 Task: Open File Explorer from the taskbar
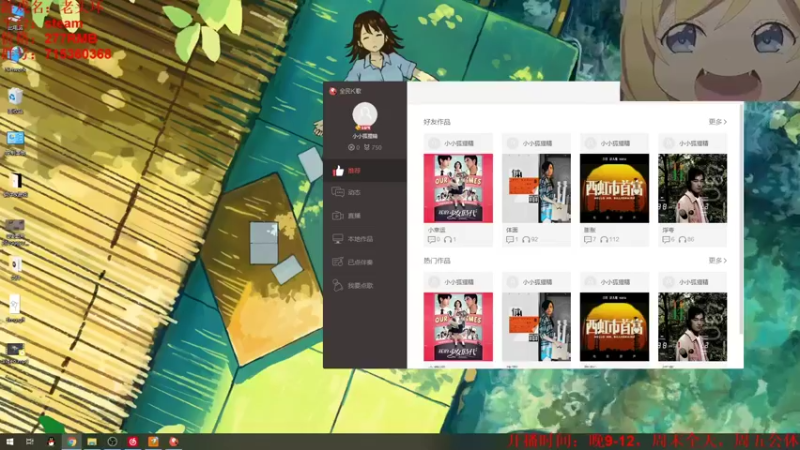click(92, 442)
